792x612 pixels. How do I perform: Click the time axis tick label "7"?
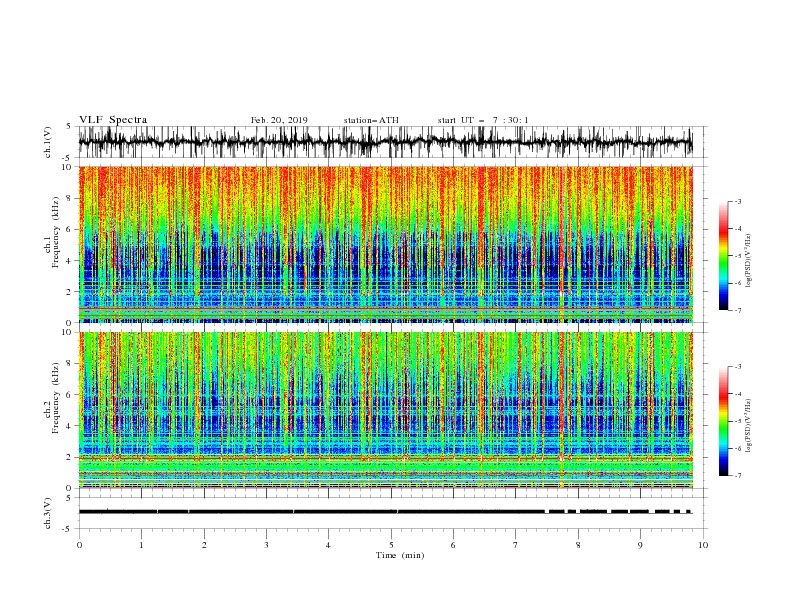point(516,545)
